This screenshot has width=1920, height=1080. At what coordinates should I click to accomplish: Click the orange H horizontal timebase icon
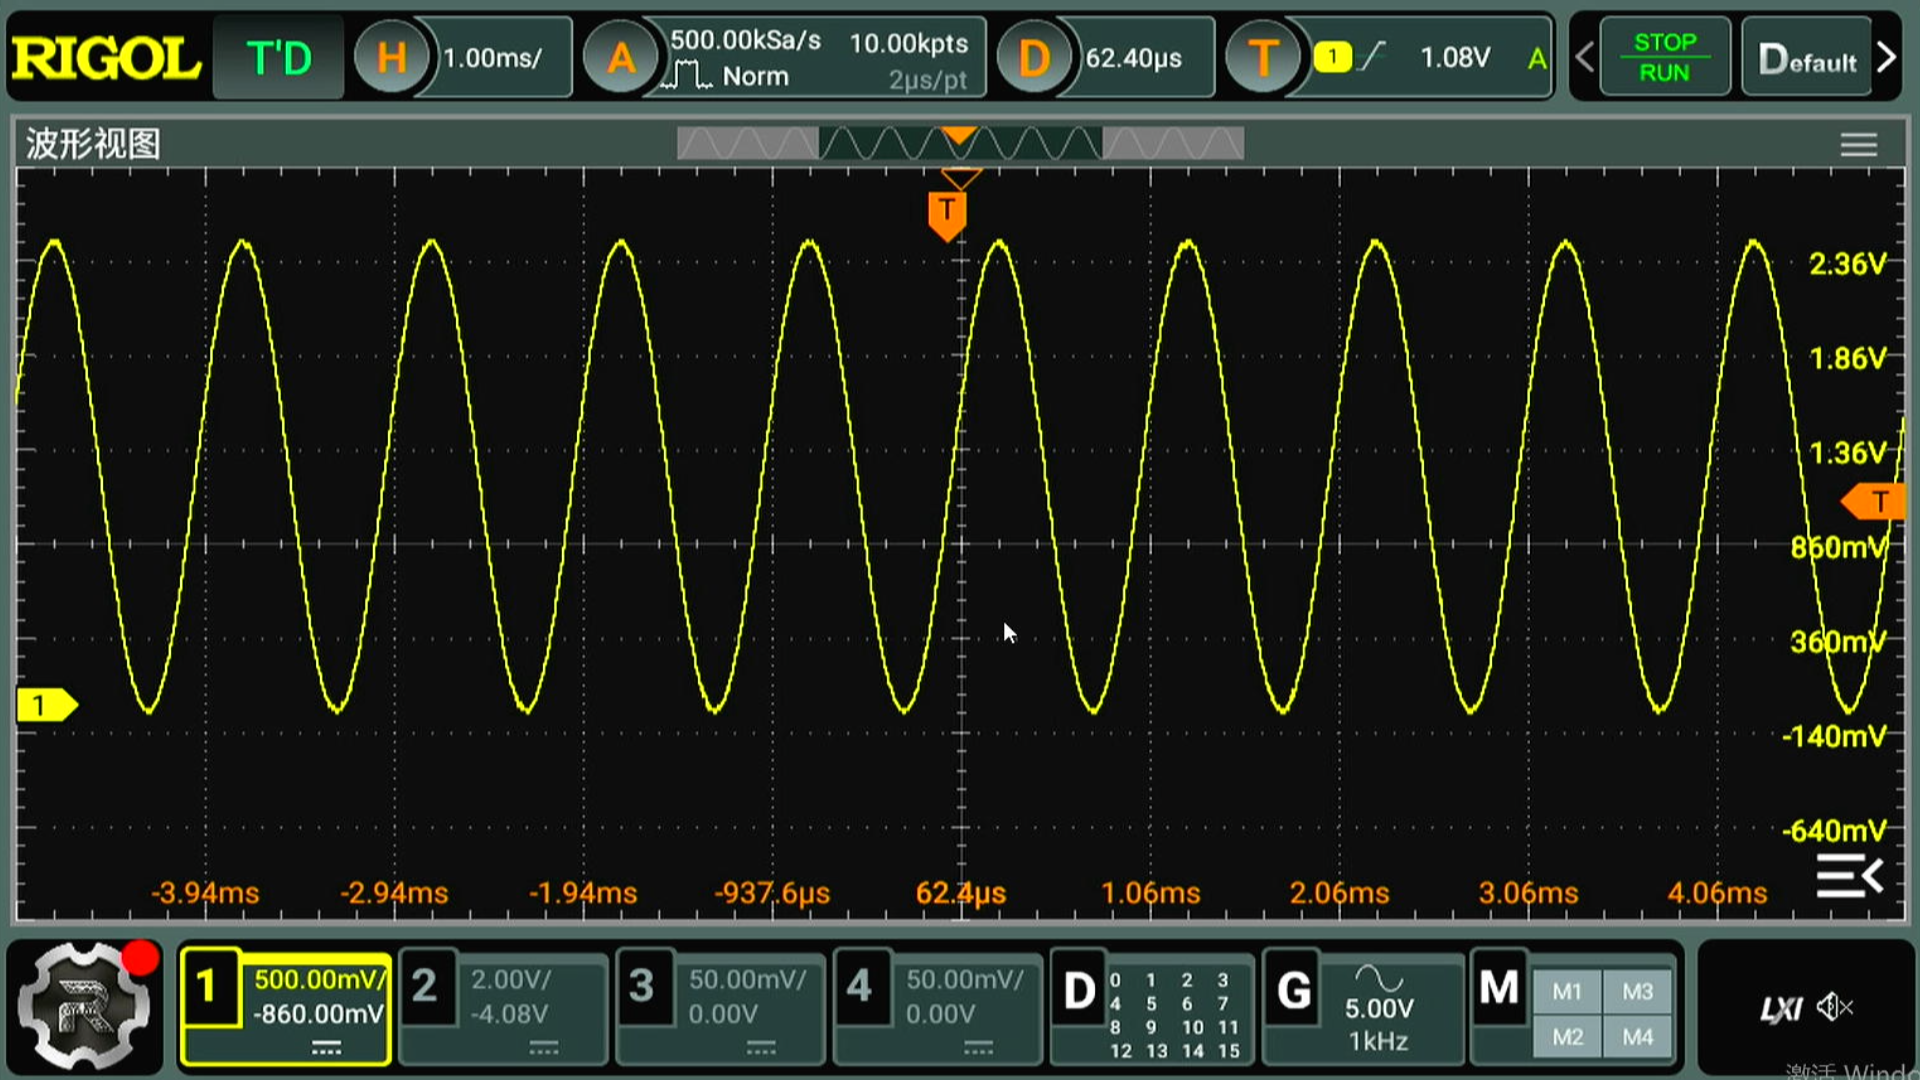[391, 58]
